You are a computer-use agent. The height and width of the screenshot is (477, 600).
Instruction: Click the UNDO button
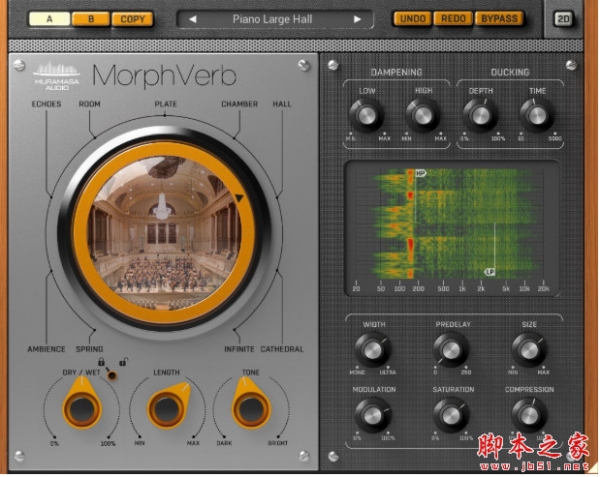coord(412,18)
